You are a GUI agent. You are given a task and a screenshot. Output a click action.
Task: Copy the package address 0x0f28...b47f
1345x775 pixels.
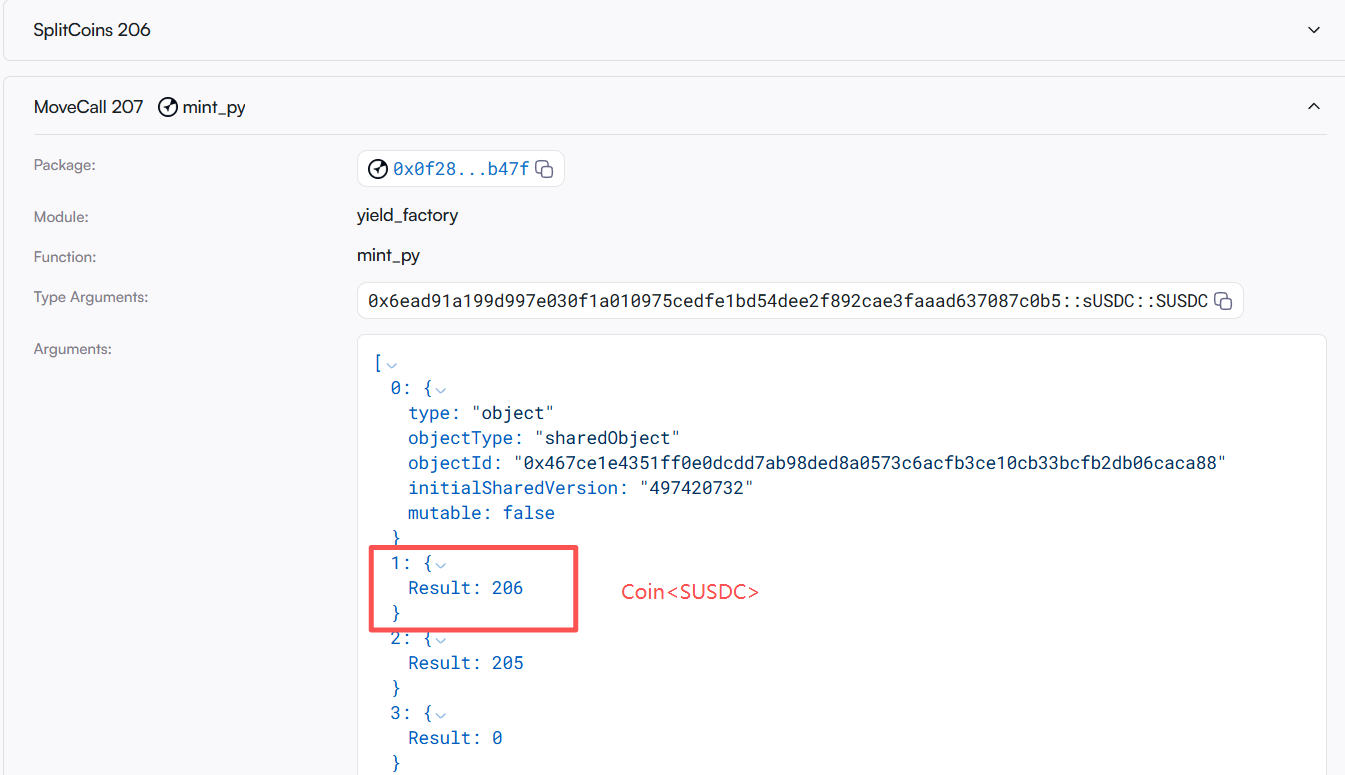click(544, 169)
